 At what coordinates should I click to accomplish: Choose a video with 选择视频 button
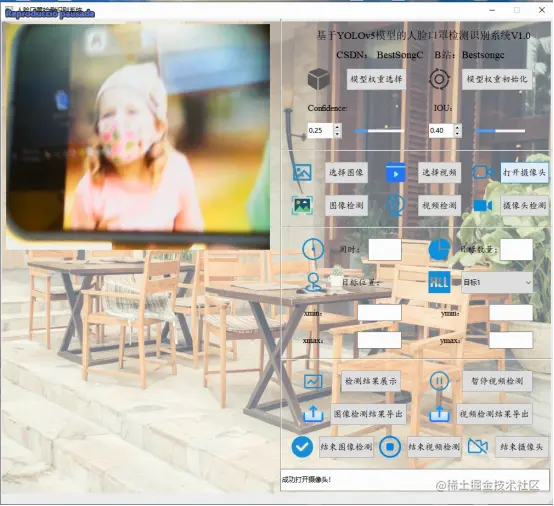click(x=439, y=172)
